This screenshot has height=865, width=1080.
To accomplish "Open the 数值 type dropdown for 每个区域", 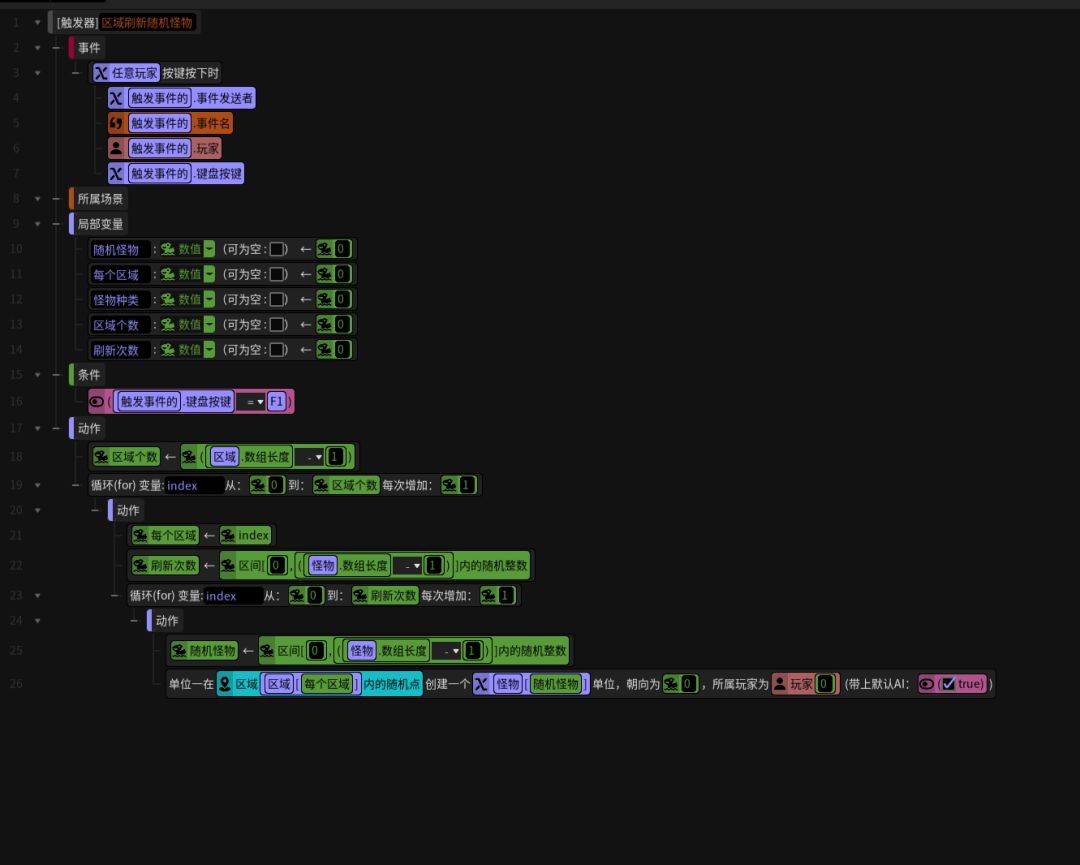I will 209,274.
